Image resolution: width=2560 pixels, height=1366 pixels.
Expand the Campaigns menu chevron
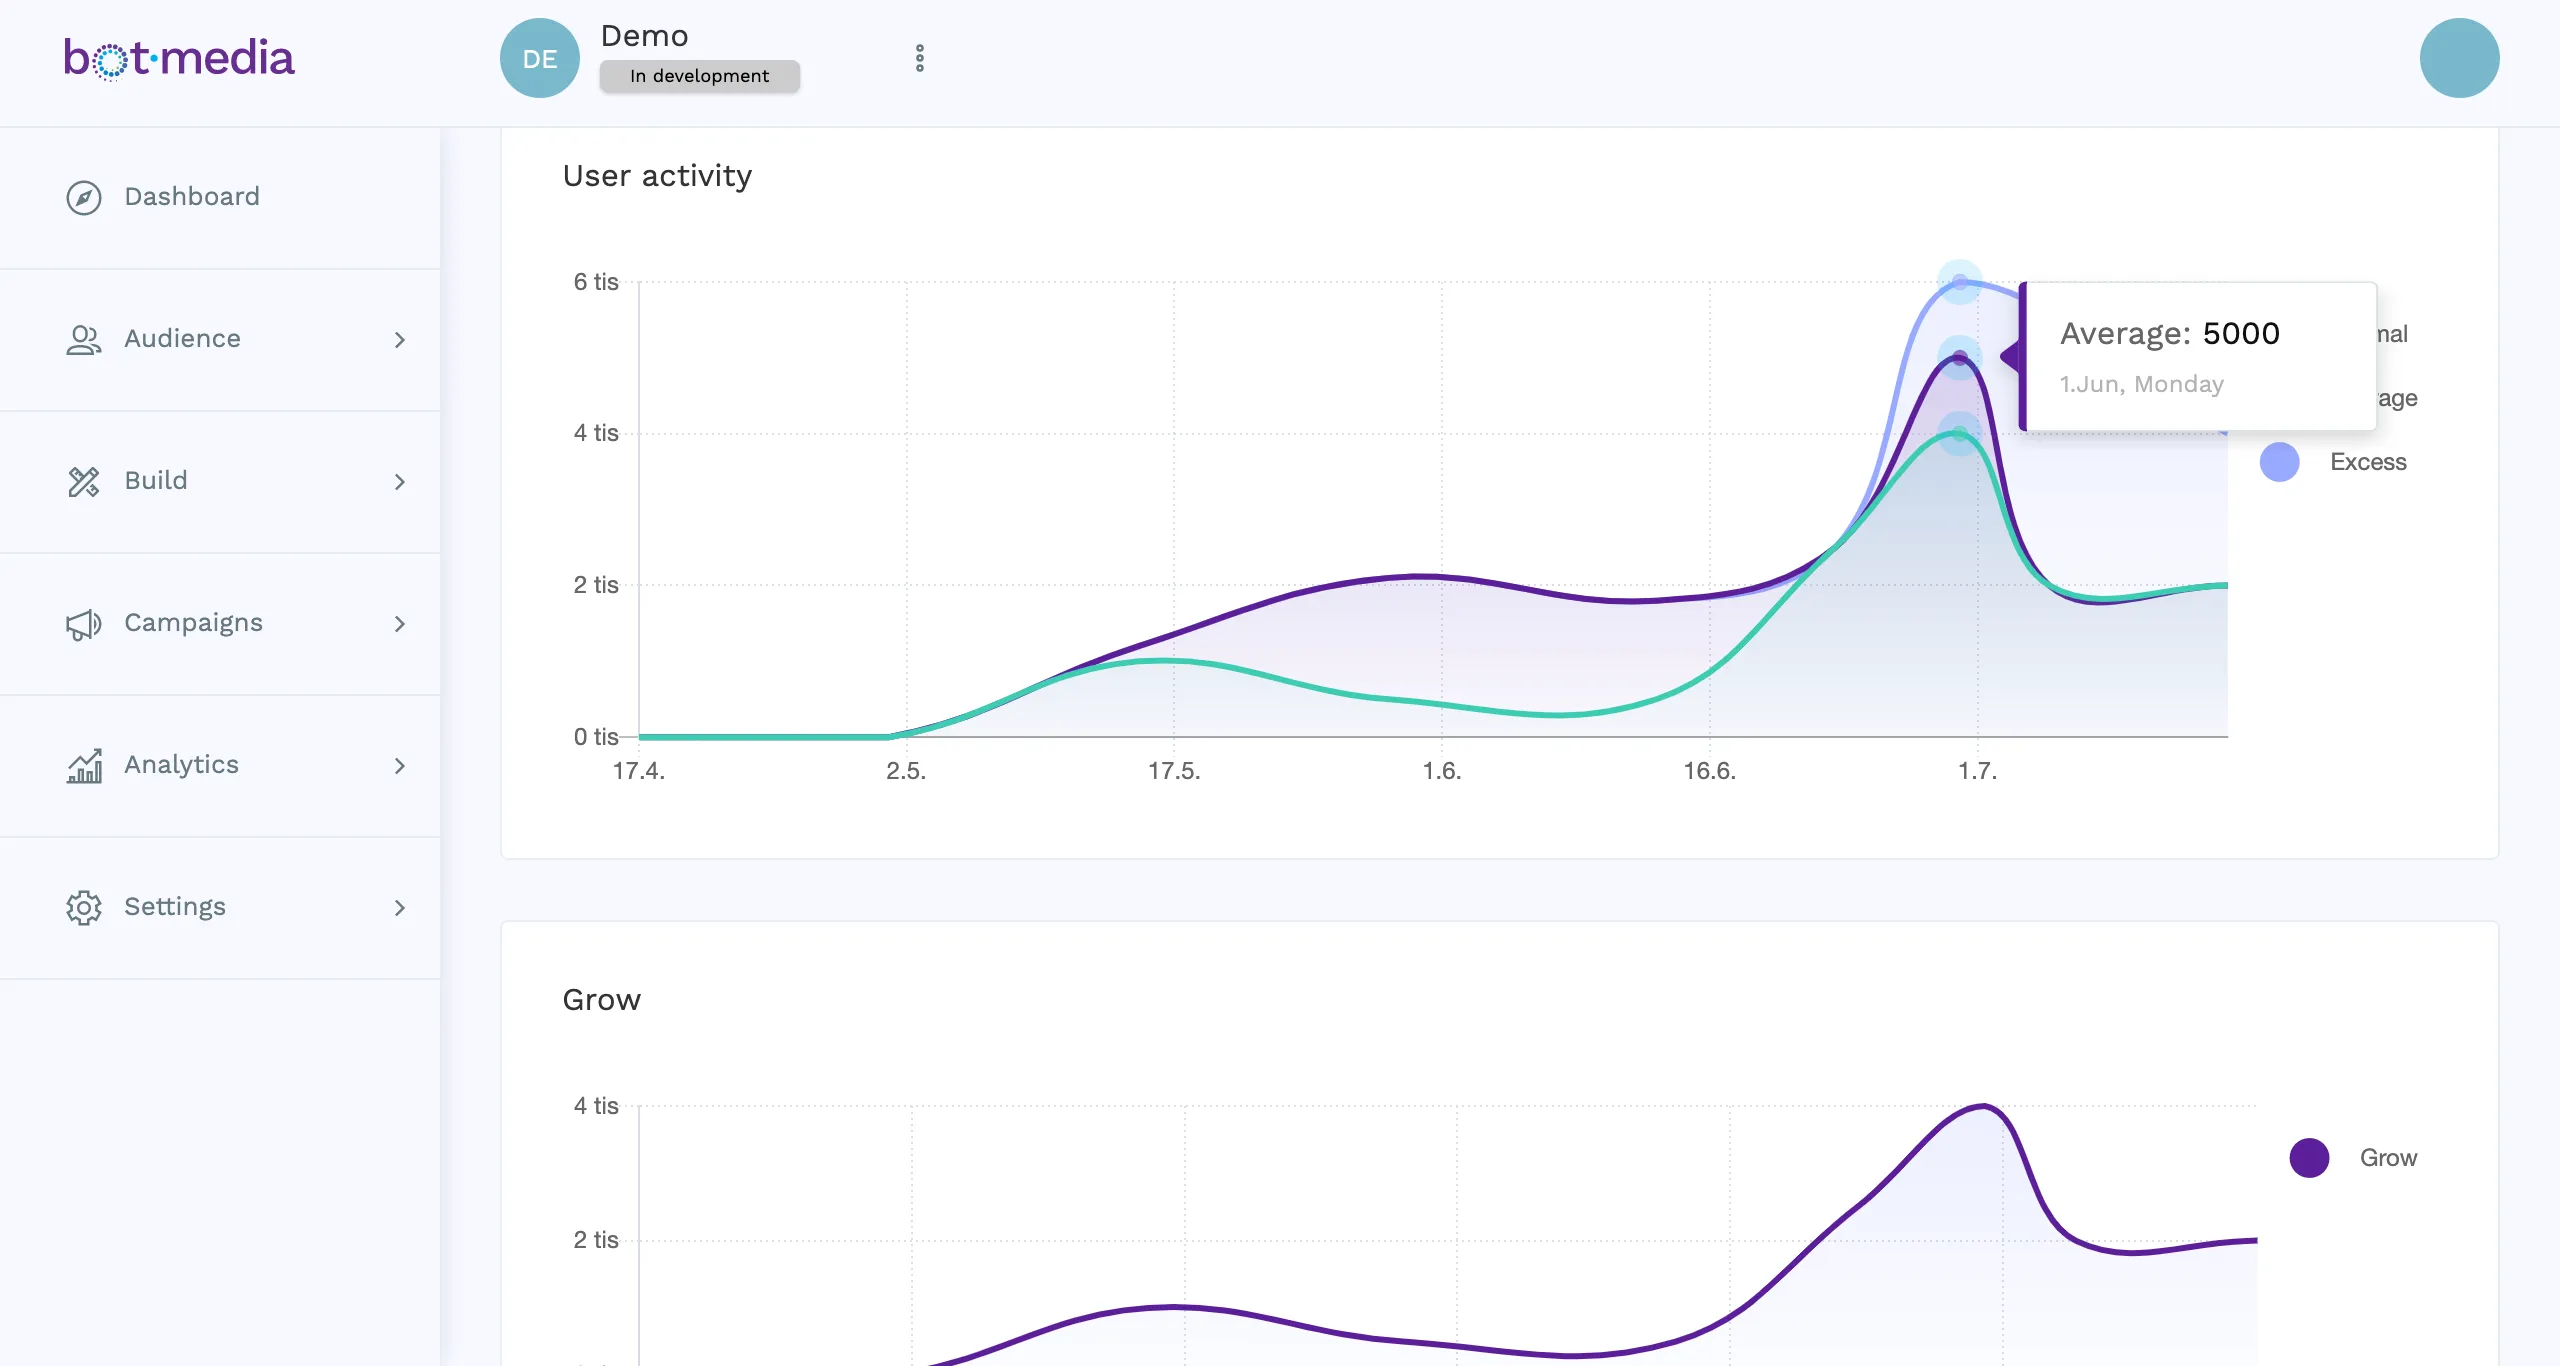click(400, 624)
